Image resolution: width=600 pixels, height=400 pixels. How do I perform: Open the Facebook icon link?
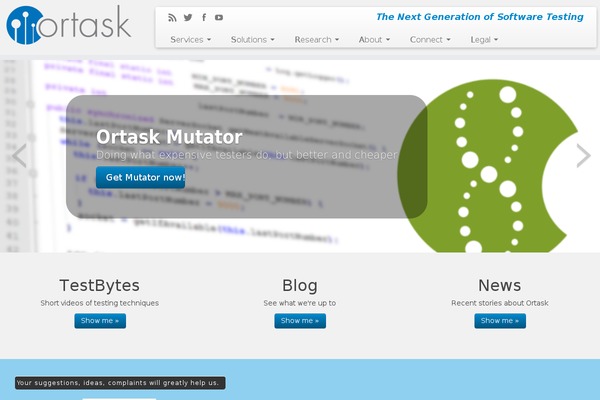pyautogui.click(x=204, y=18)
